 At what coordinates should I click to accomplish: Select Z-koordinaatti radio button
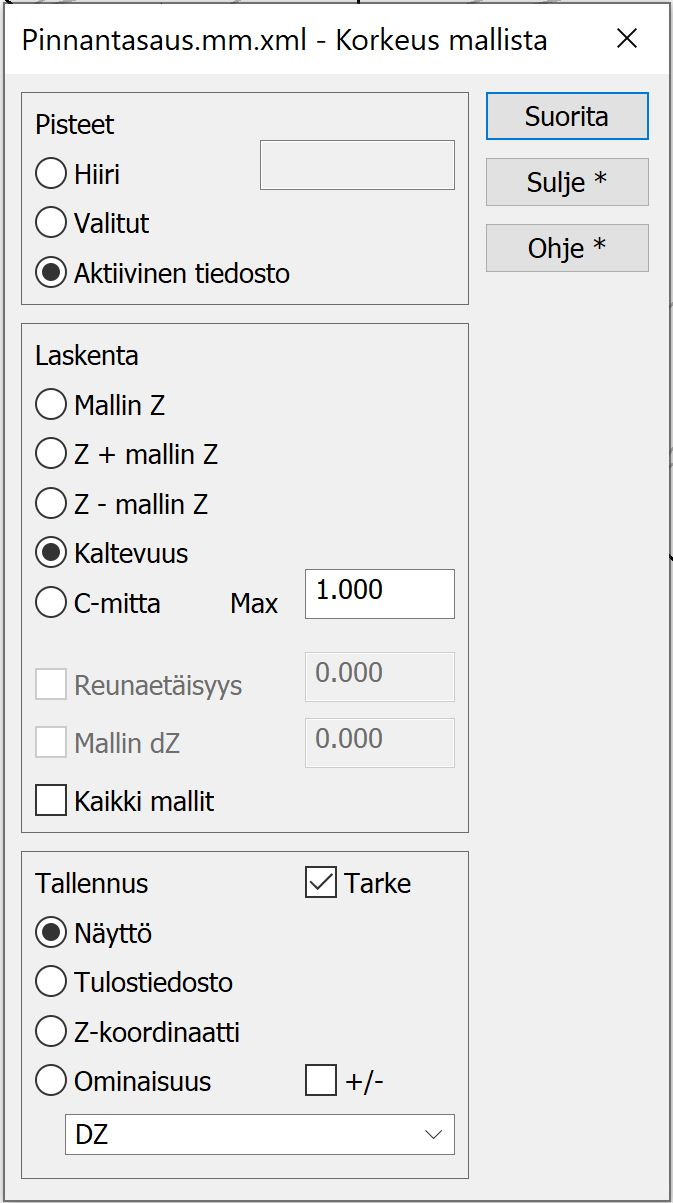(51, 1032)
